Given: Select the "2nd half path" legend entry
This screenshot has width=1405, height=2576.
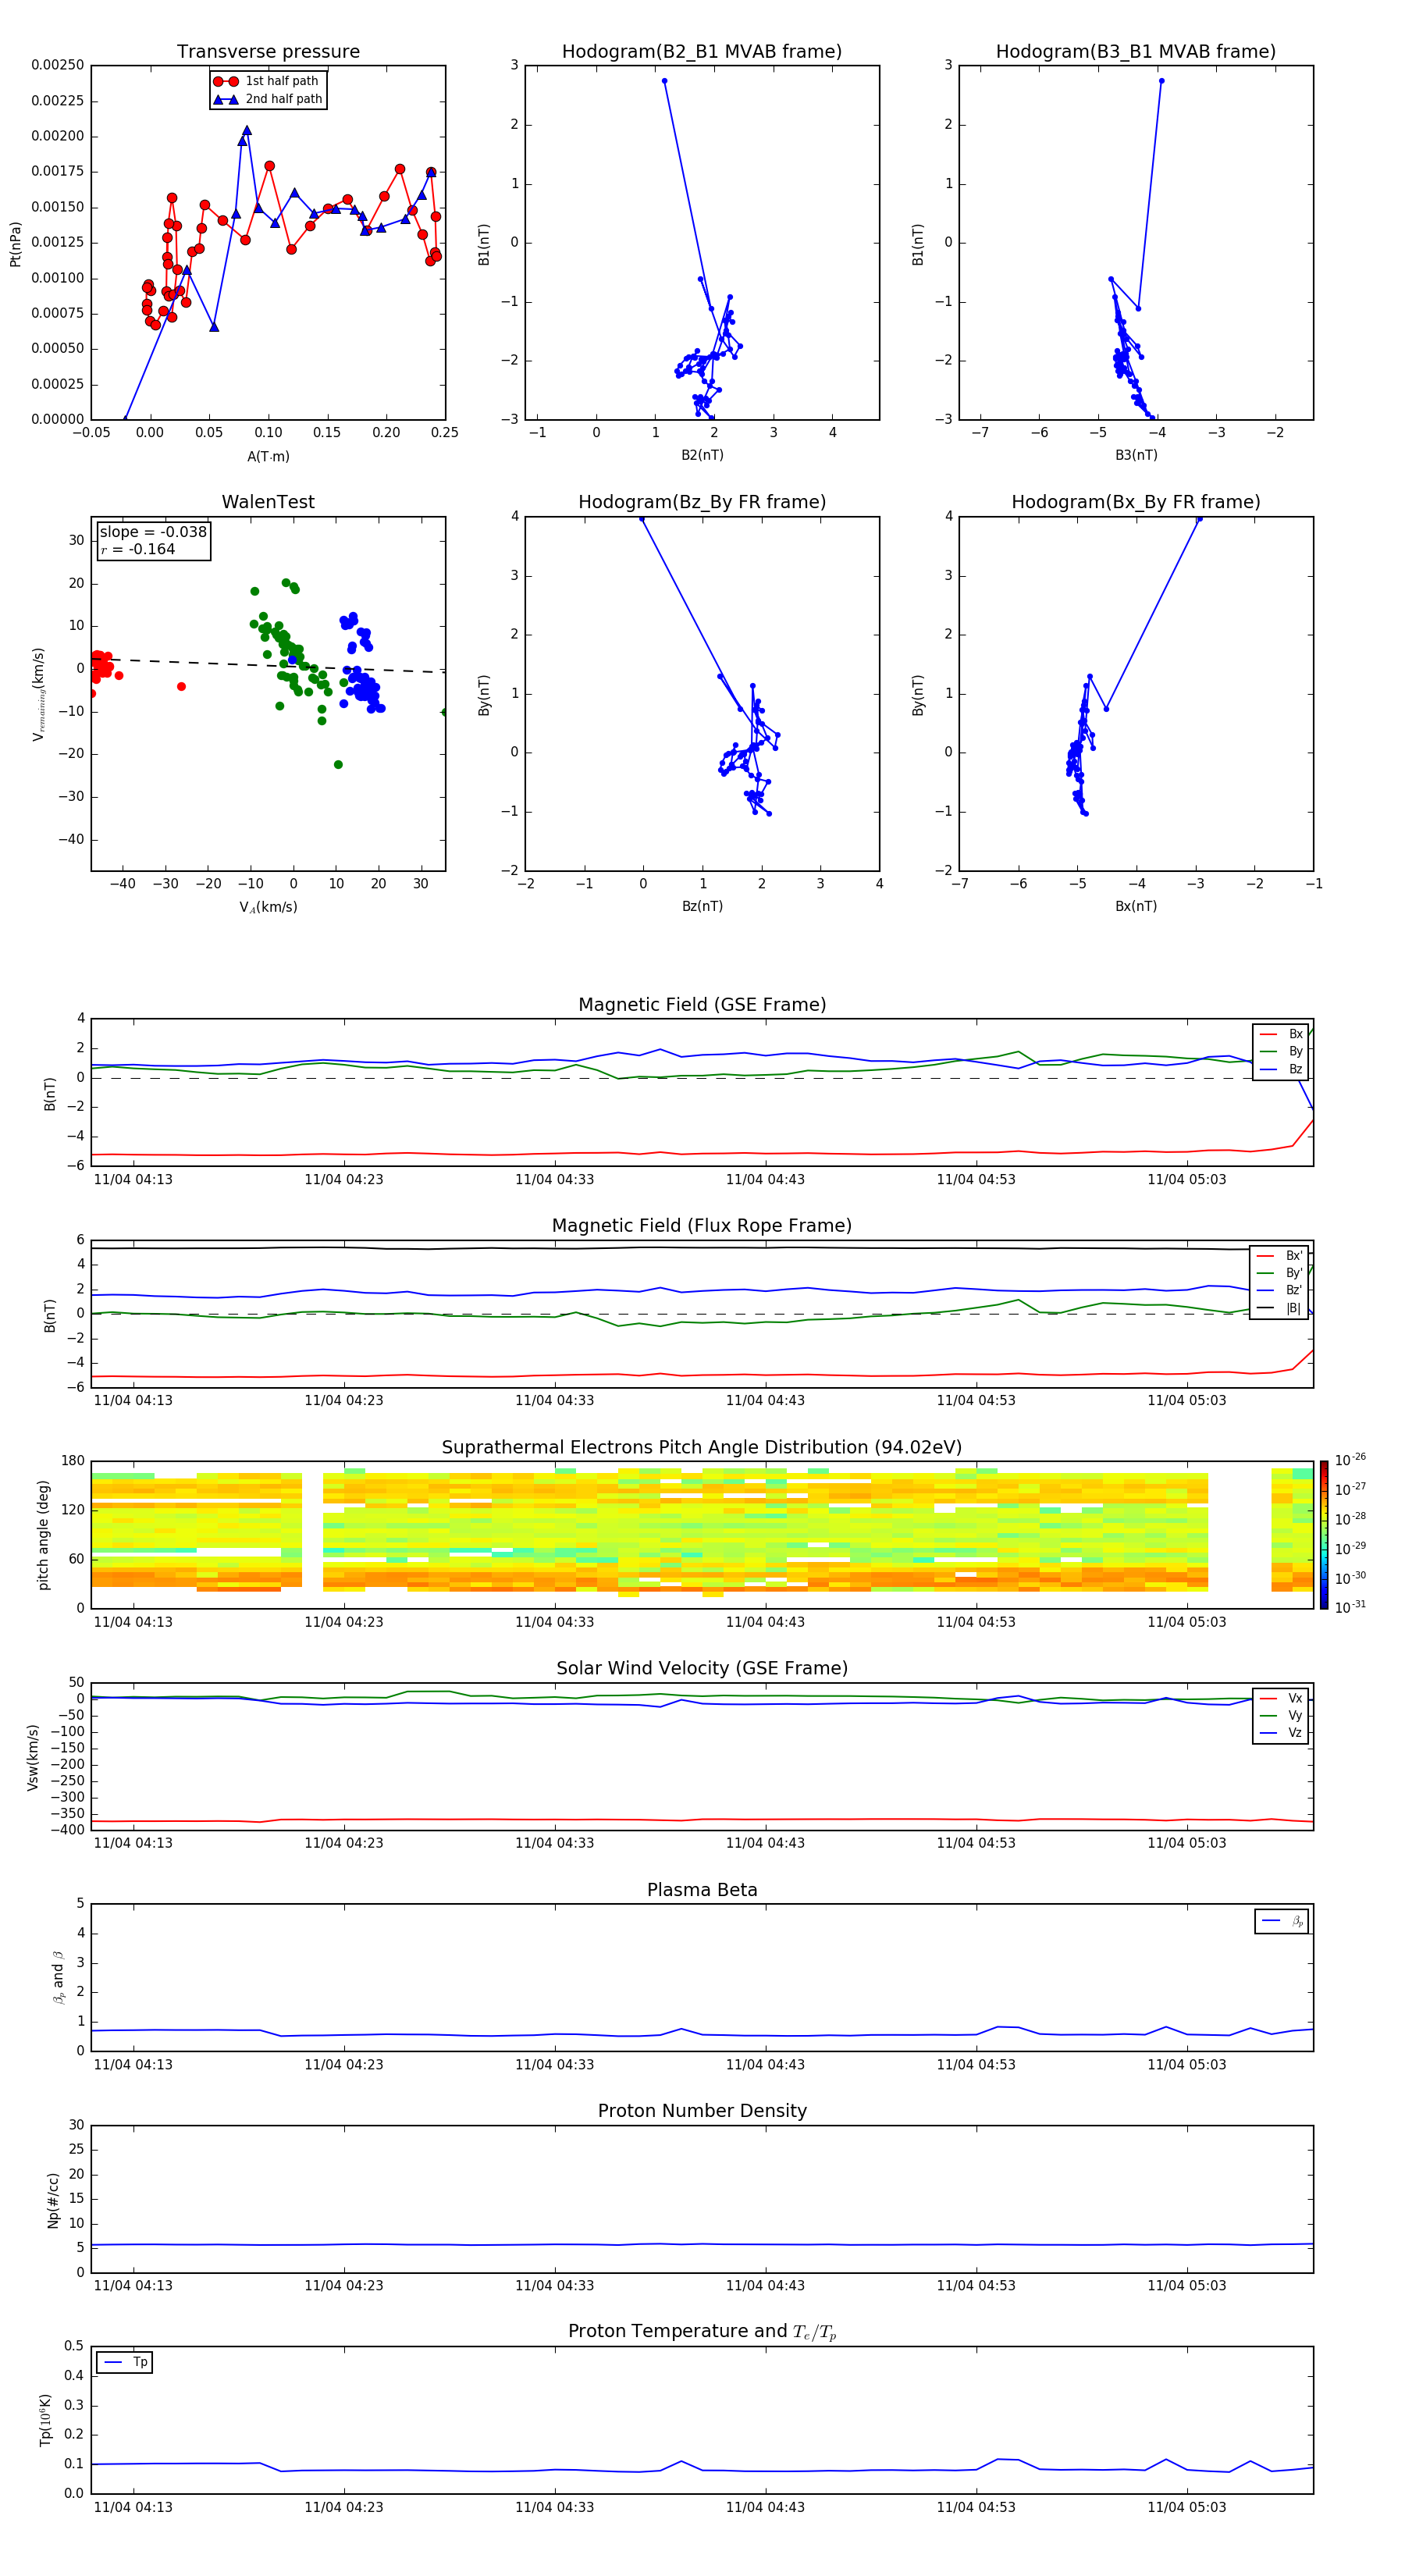Looking at the screenshot, I should pos(267,99).
